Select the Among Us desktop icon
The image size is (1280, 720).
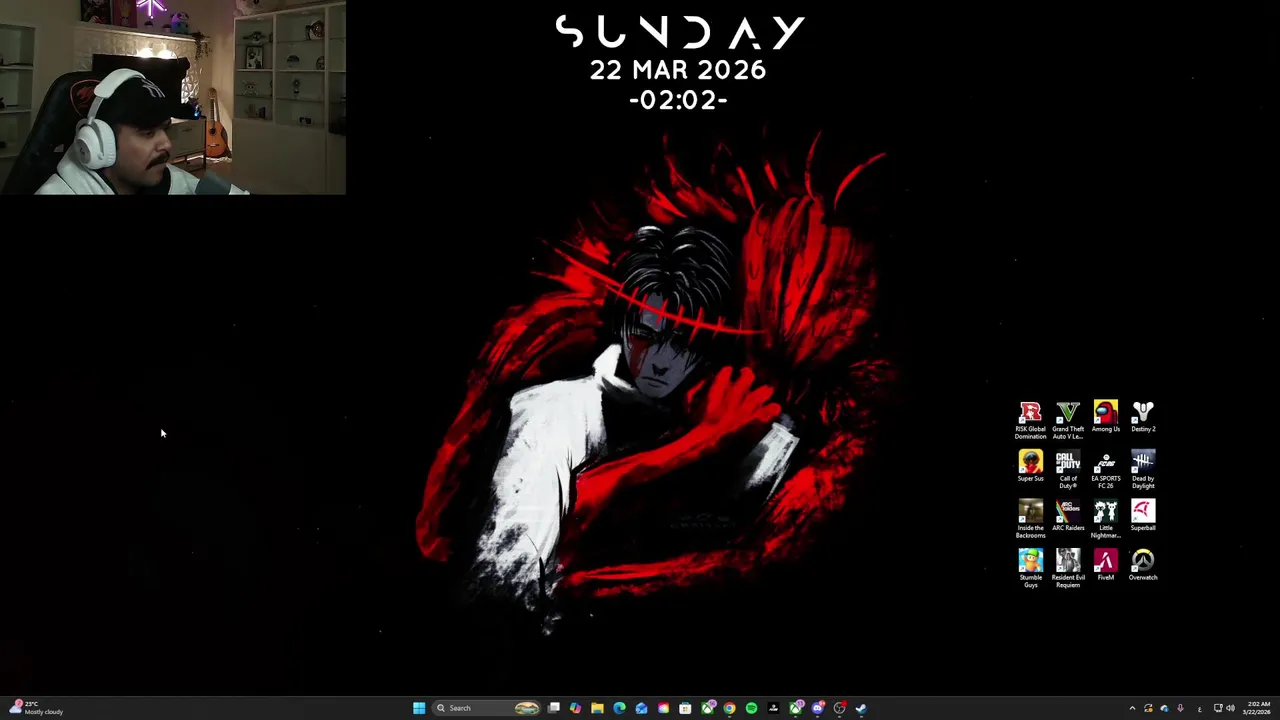coord(1105,417)
